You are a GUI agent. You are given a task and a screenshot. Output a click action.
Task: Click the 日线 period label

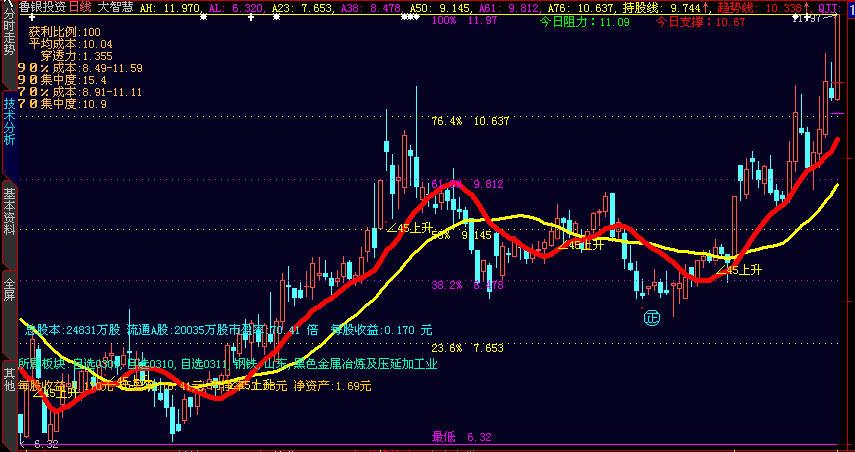tap(81, 7)
